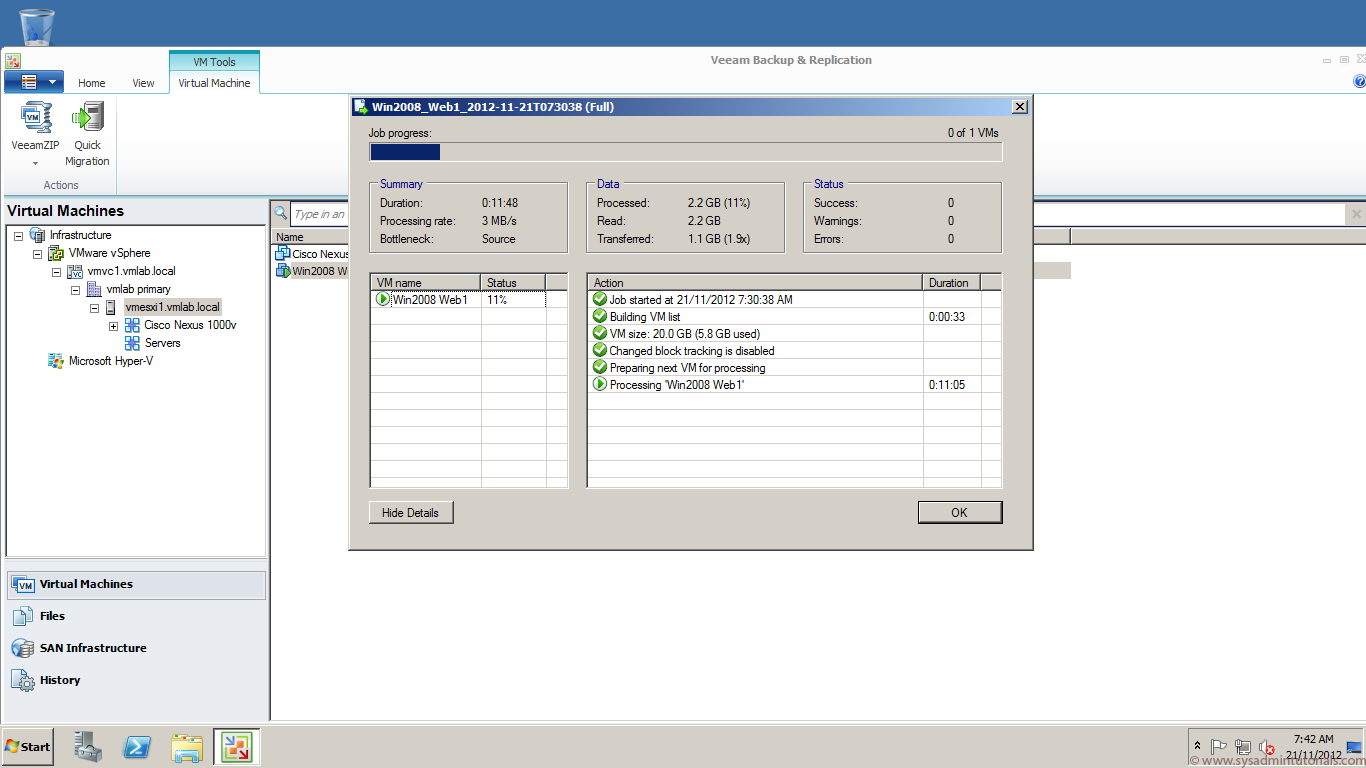
Task: Select vmesxi1.vmlab.local host item
Action: click(x=172, y=307)
